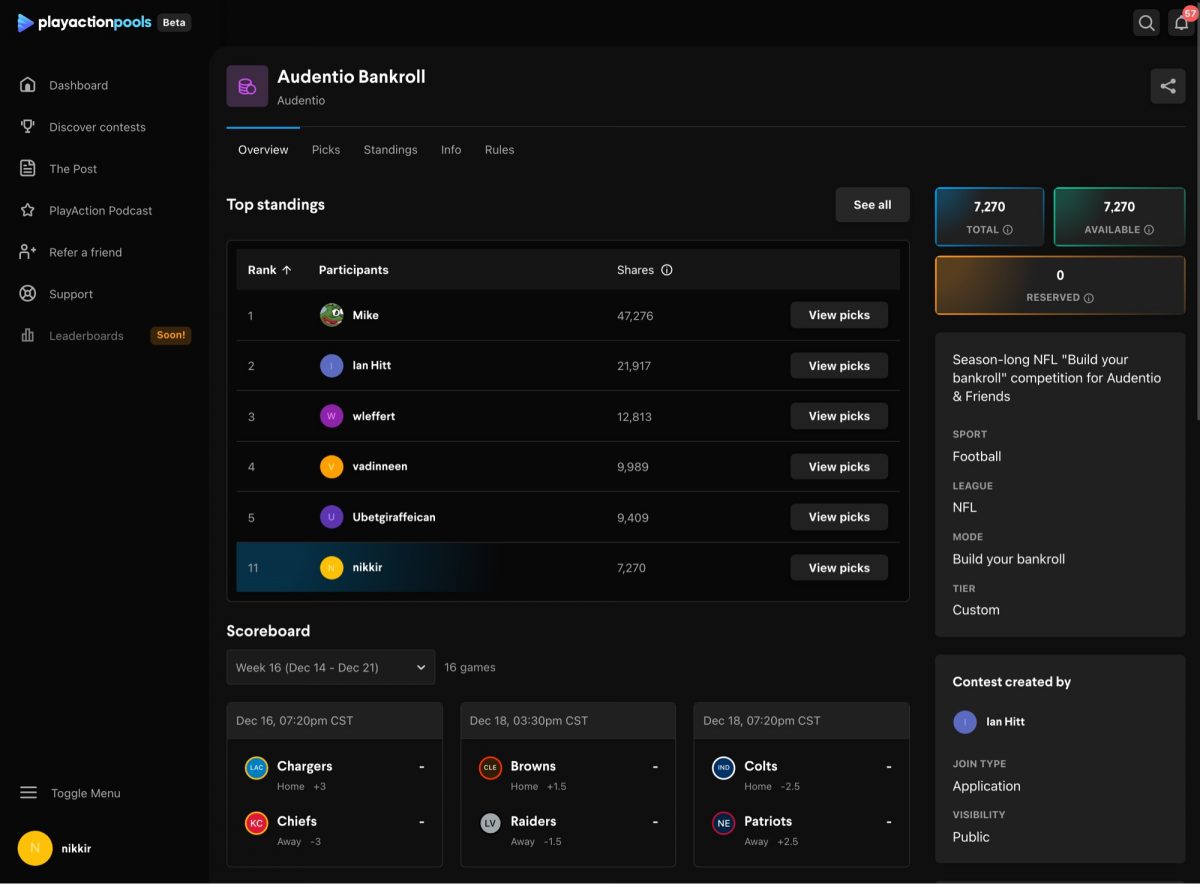
Task: Click the Toggle Menu hamburger icon
Action: pos(28,793)
